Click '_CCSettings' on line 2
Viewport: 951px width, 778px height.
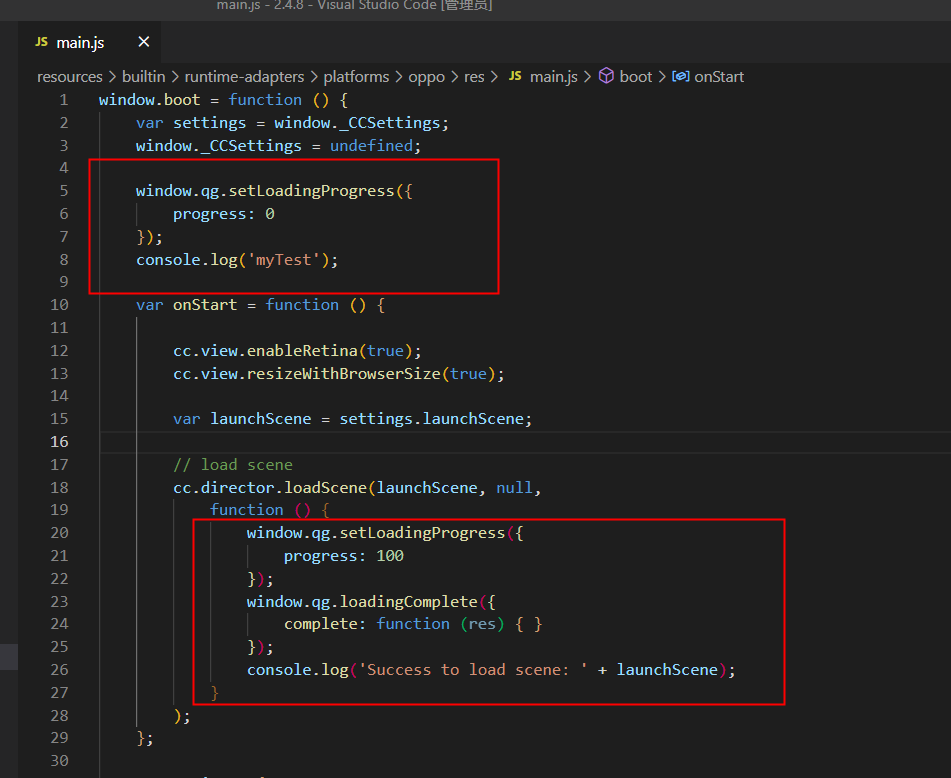pos(389,123)
